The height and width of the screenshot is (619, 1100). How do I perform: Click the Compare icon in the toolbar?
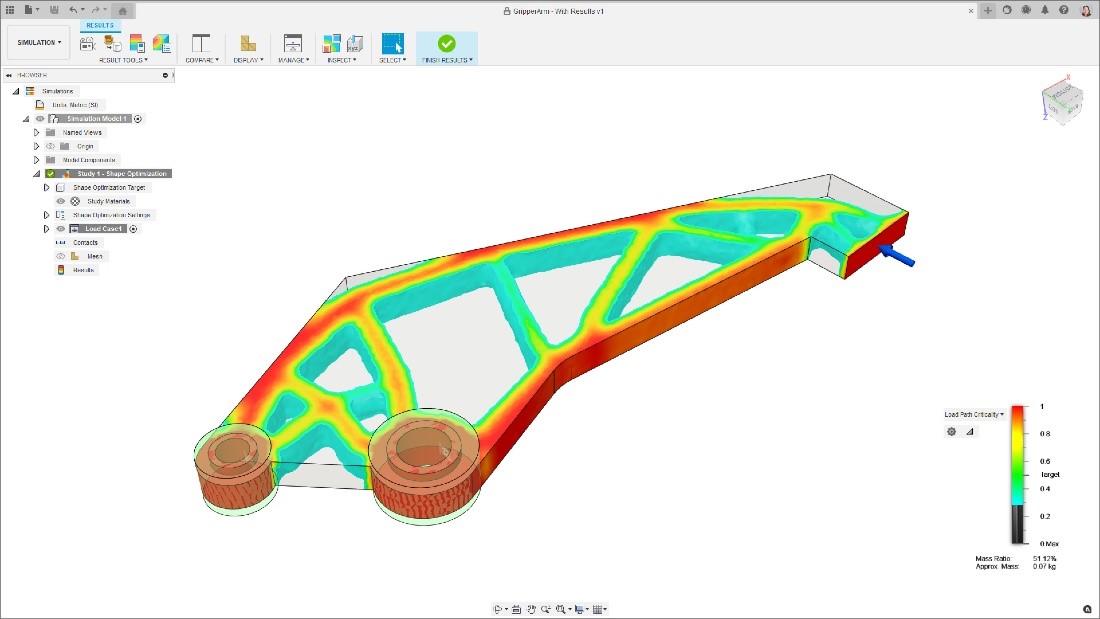tap(200, 45)
